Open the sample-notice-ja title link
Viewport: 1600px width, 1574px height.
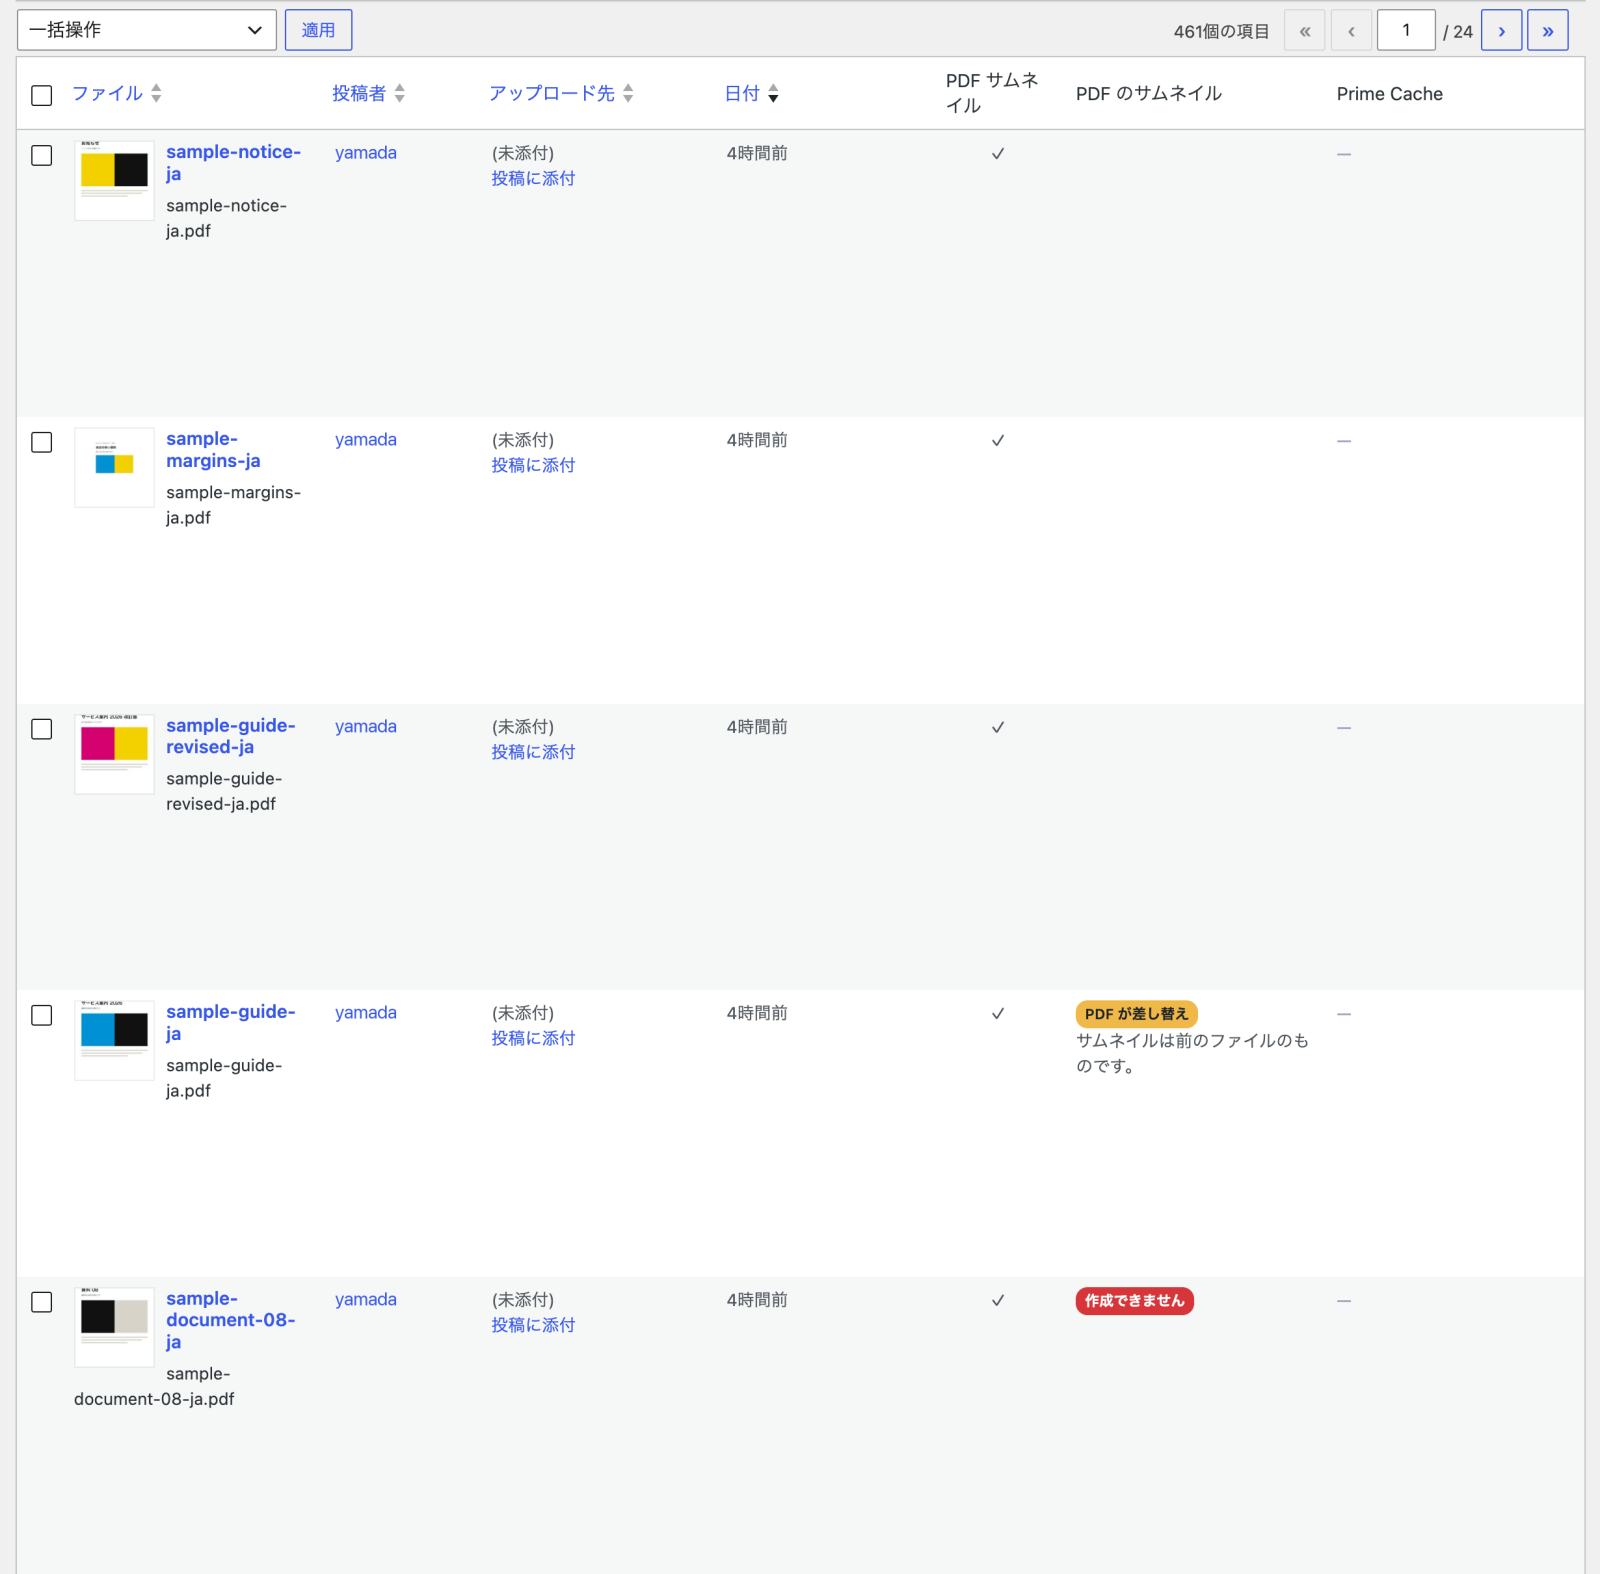click(233, 162)
